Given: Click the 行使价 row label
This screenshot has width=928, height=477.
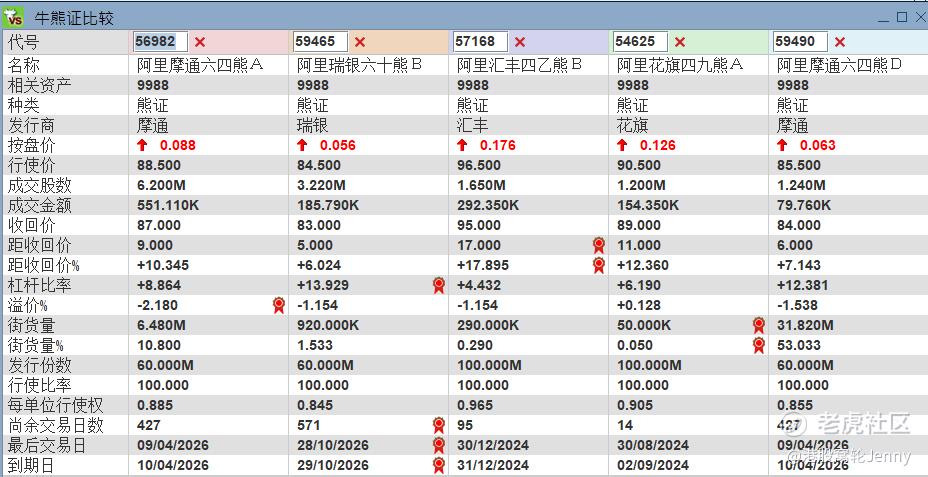Looking at the screenshot, I should tap(31, 165).
